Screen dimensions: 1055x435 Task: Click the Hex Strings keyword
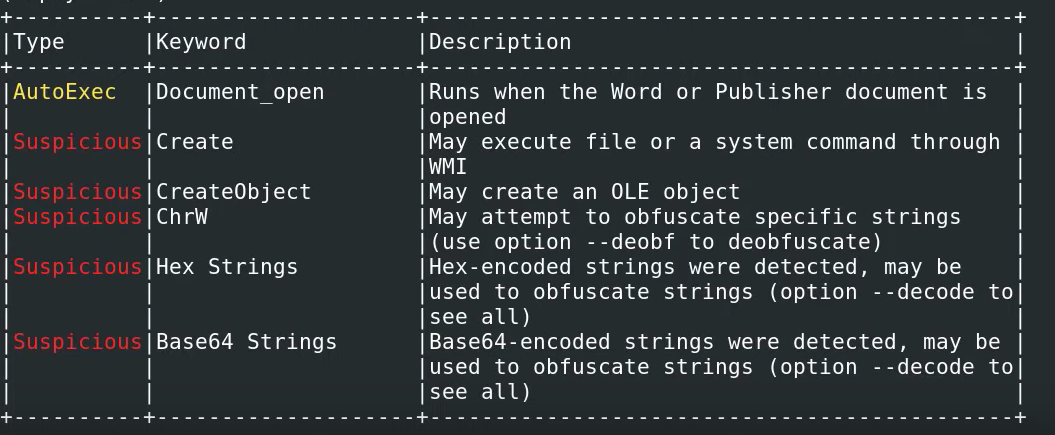tap(227, 267)
